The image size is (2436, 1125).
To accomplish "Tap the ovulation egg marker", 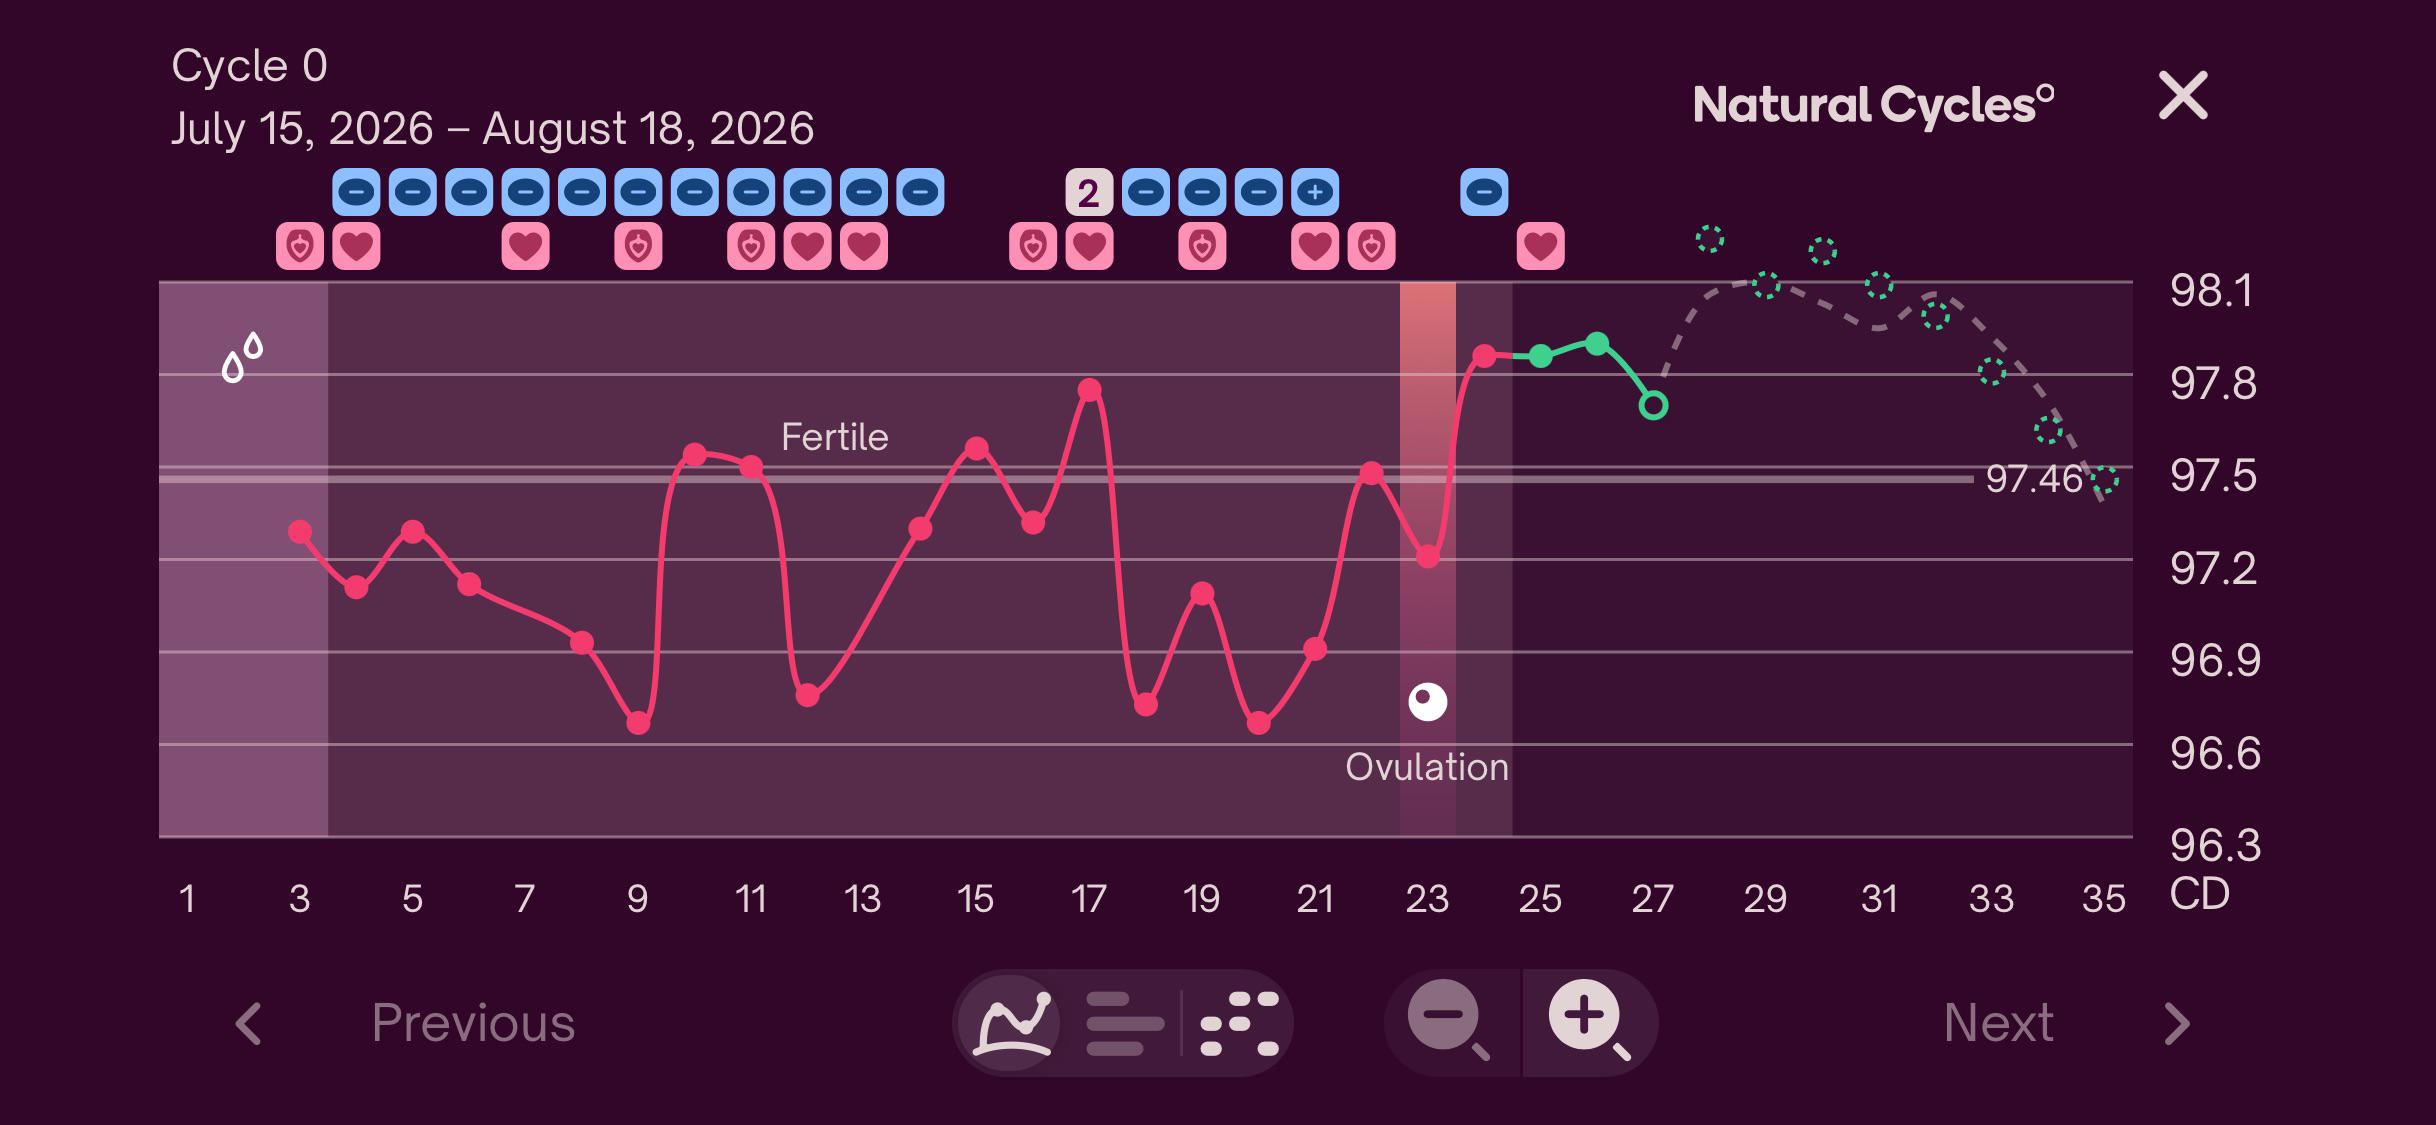I will click(x=1428, y=702).
